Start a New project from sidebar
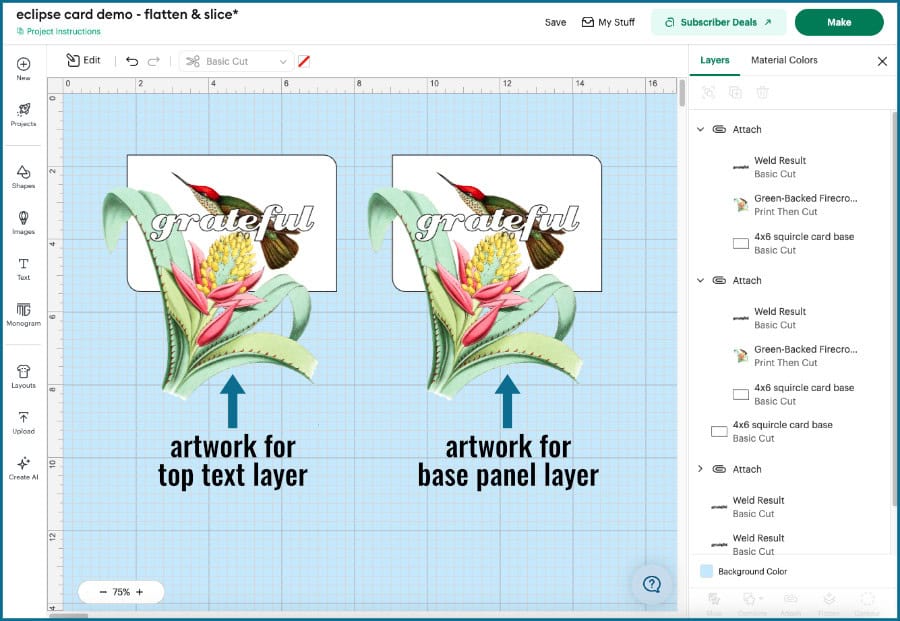Screen dimensions: 900x621 (x=24, y=68)
